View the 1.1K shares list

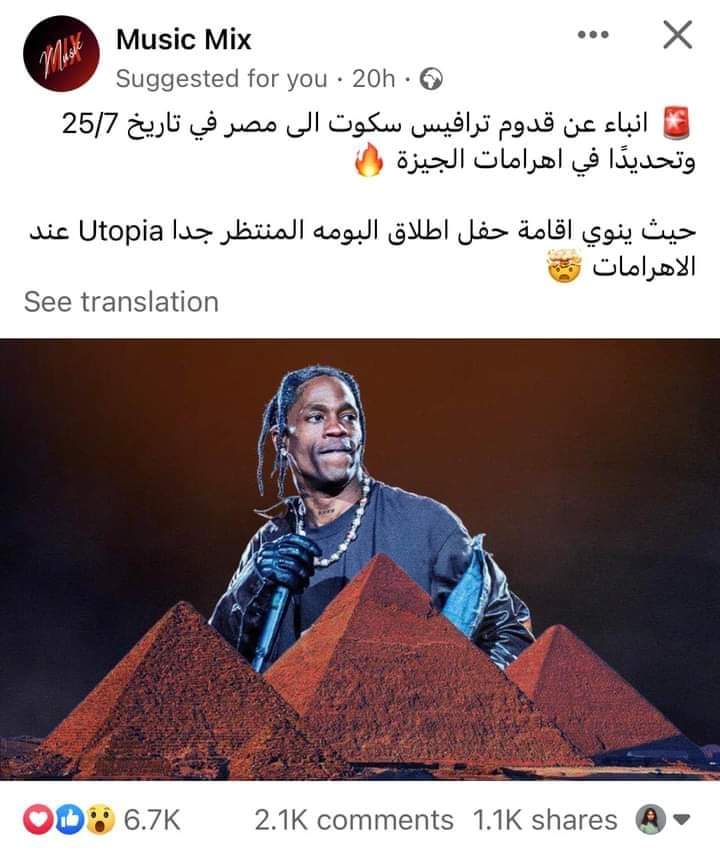pyautogui.click(x=545, y=820)
